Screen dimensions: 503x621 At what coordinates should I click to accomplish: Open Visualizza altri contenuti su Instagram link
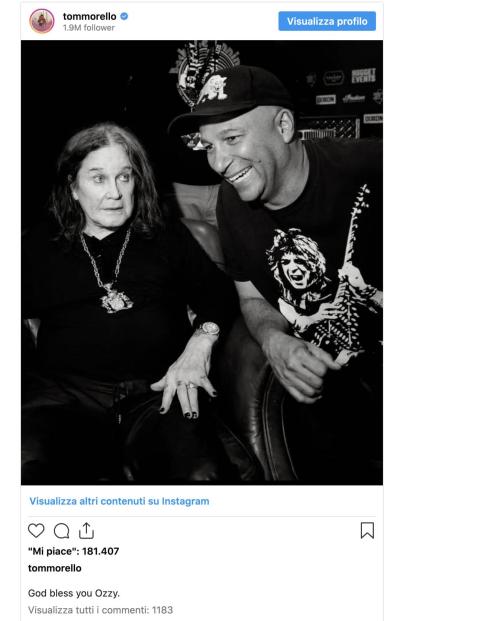(119, 501)
